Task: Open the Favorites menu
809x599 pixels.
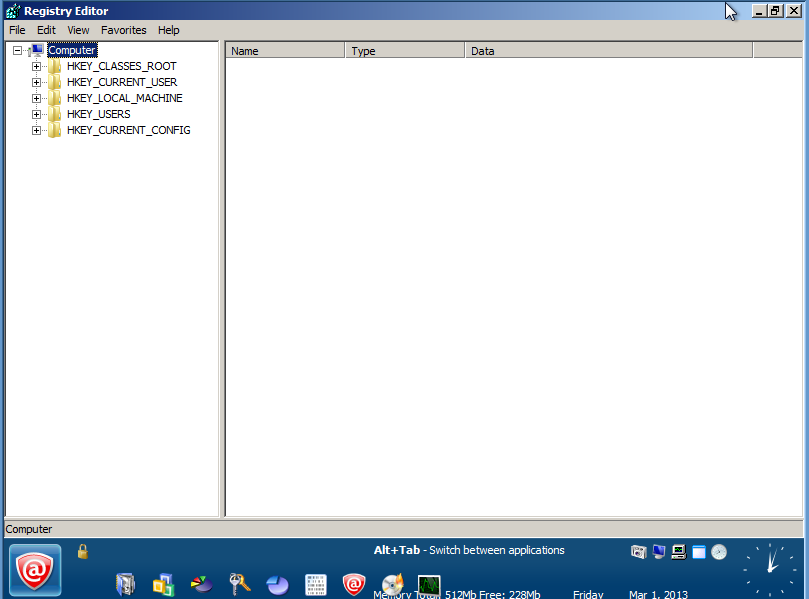Action: click(123, 30)
